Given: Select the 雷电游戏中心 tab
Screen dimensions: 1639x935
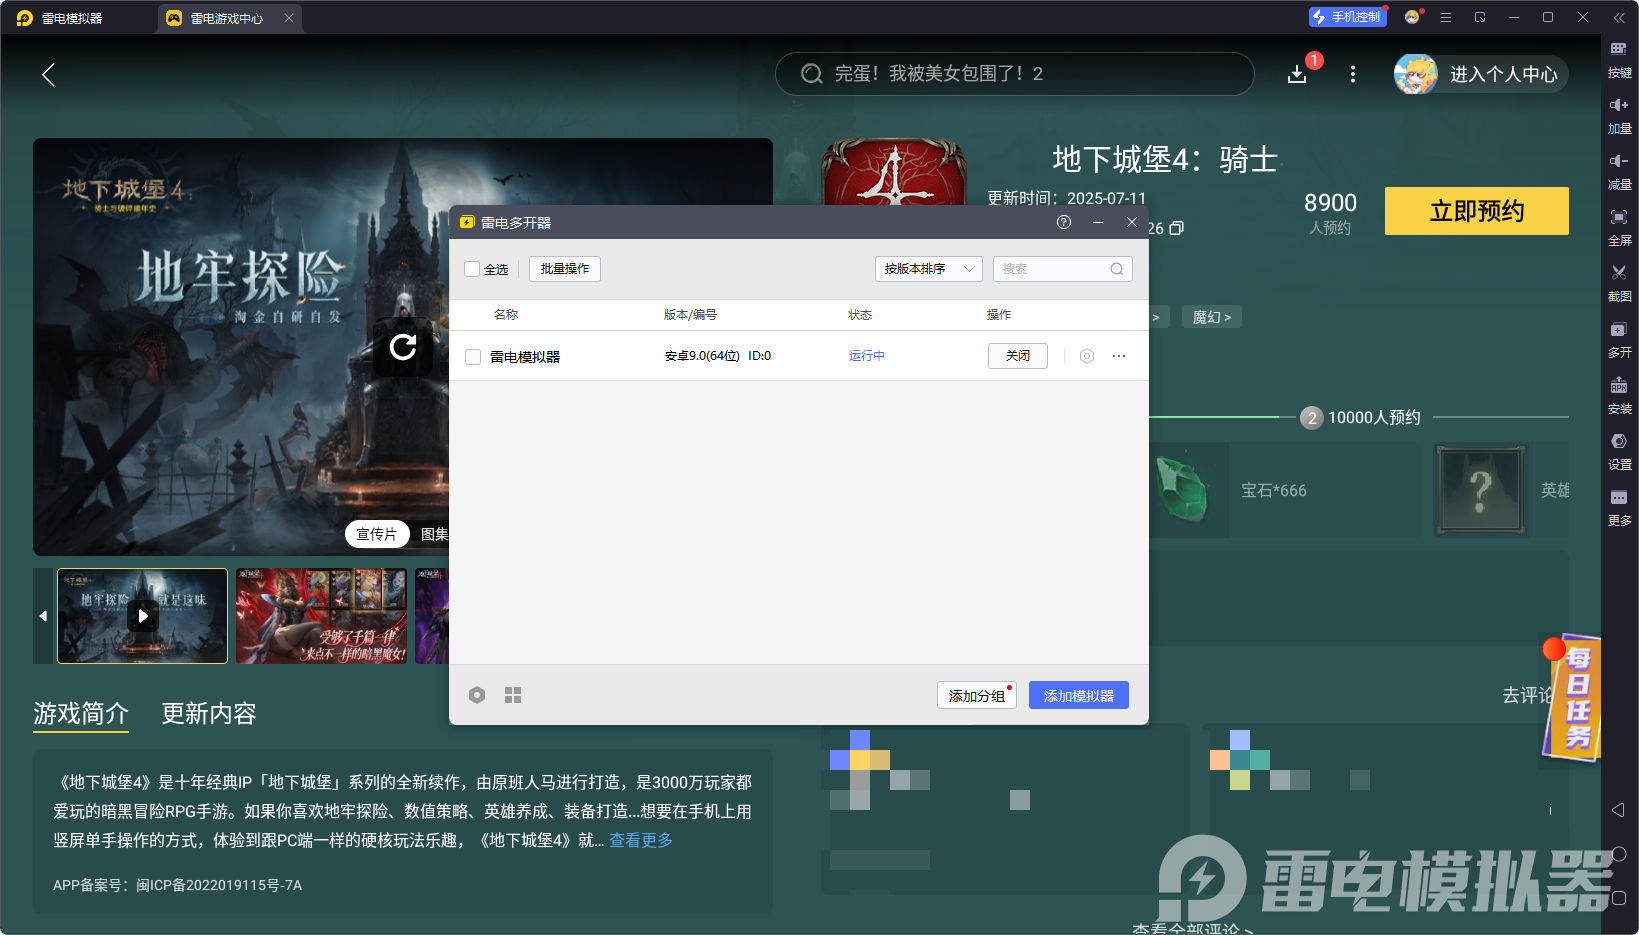Looking at the screenshot, I should [x=227, y=18].
